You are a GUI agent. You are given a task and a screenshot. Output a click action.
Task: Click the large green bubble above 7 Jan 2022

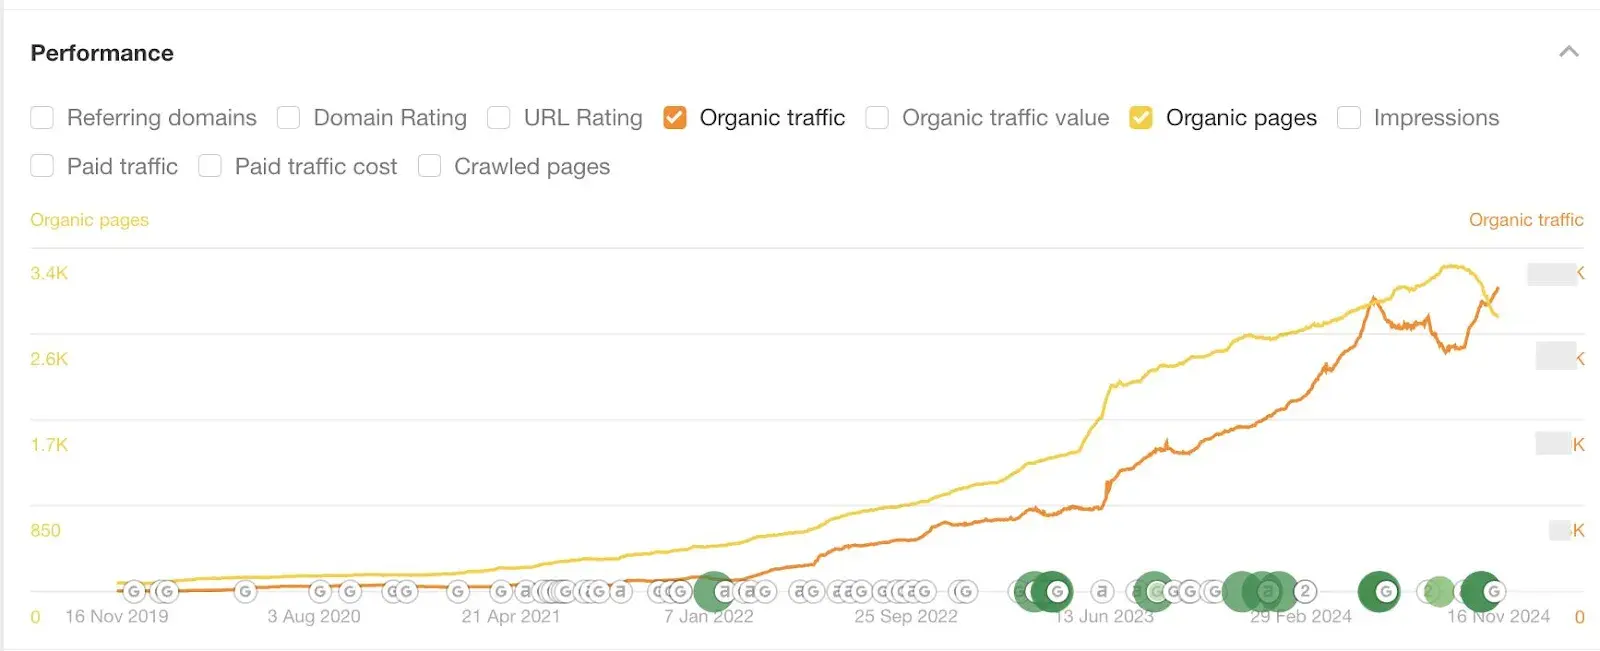click(x=714, y=592)
